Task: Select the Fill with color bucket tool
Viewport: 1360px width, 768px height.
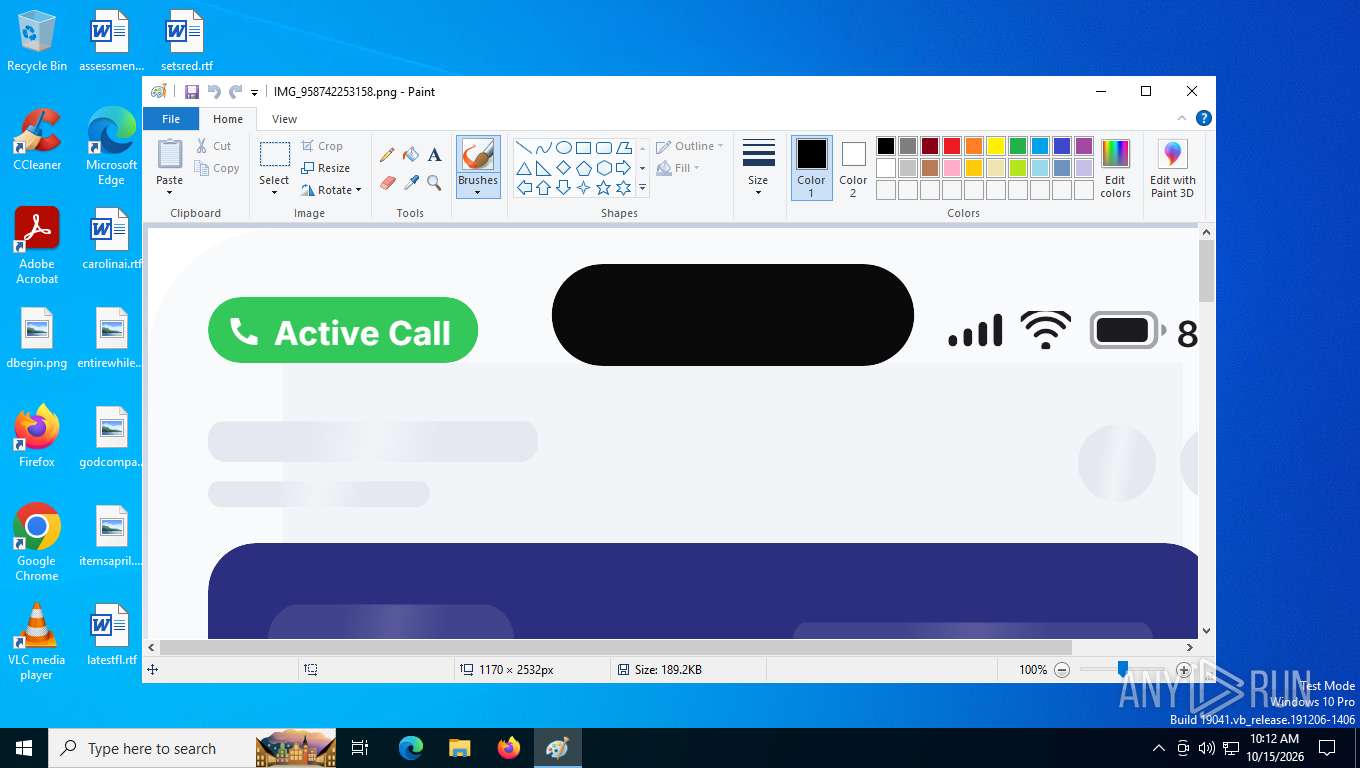Action: point(410,155)
